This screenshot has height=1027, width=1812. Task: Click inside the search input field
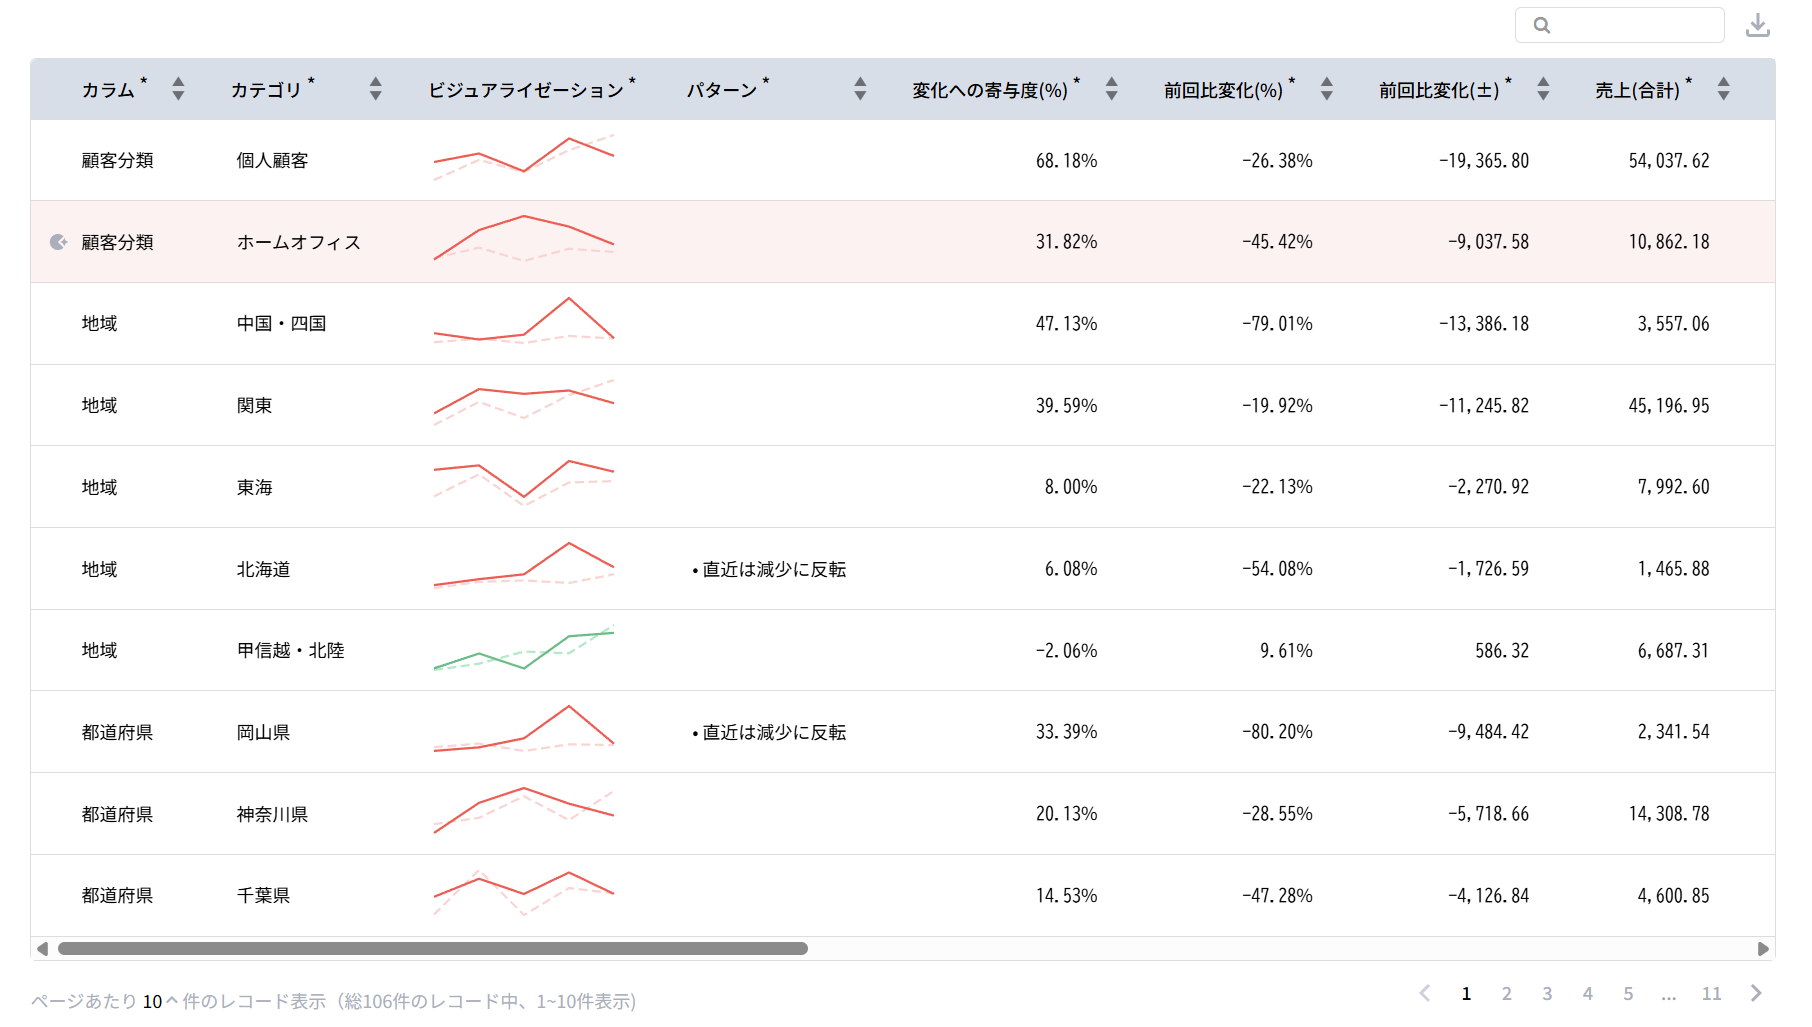pos(1632,25)
